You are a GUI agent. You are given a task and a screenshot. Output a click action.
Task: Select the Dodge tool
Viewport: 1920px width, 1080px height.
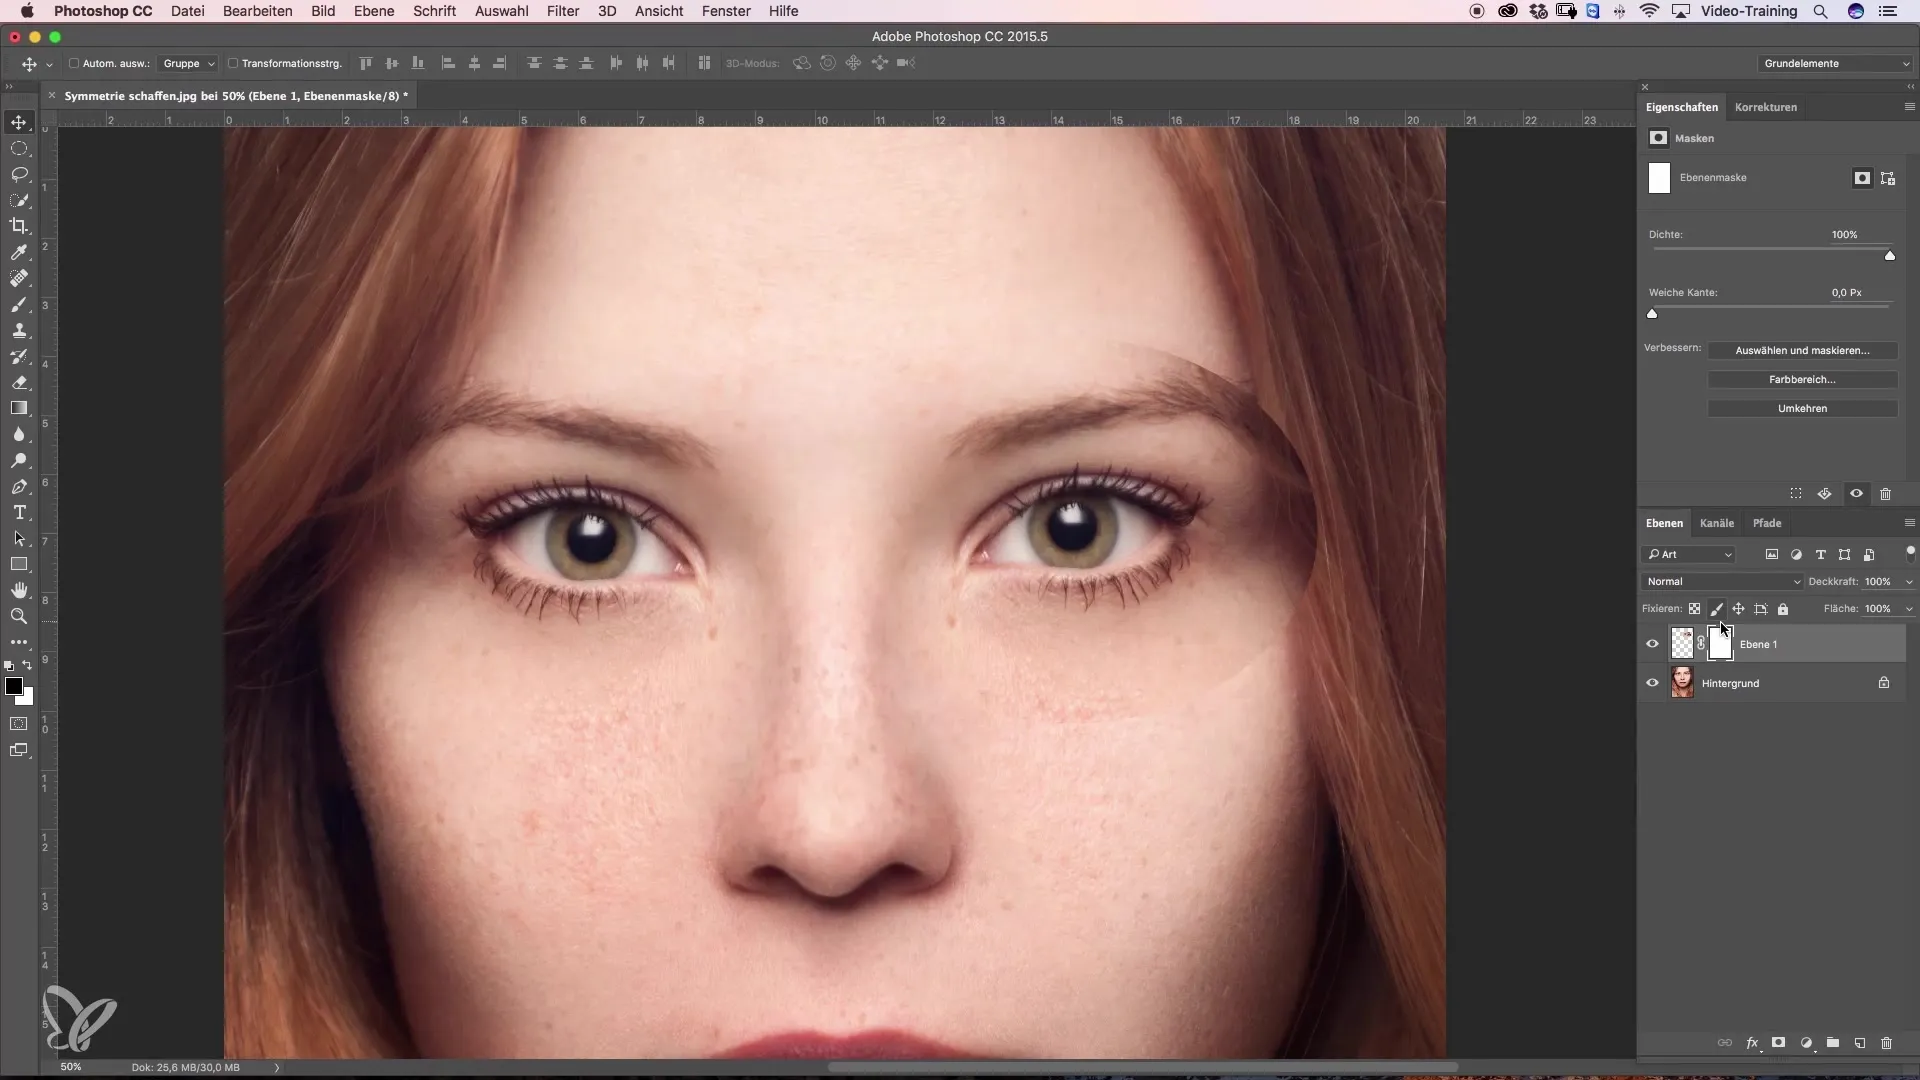(x=19, y=460)
